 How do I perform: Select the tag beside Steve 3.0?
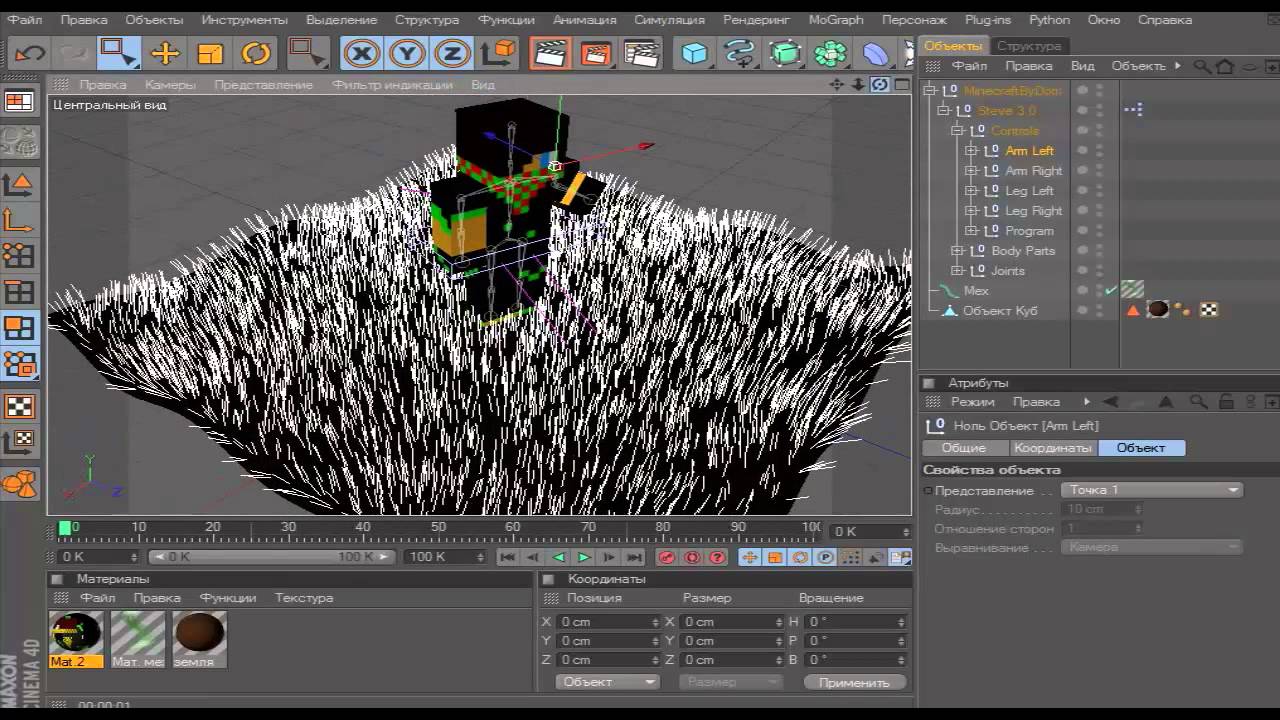click(1133, 110)
